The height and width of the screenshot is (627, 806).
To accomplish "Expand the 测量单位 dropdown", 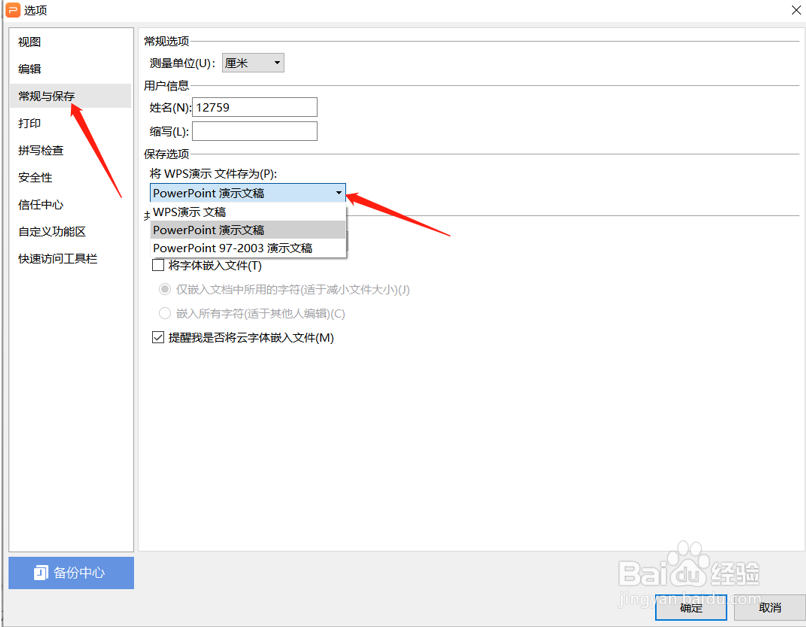I will [x=253, y=63].
